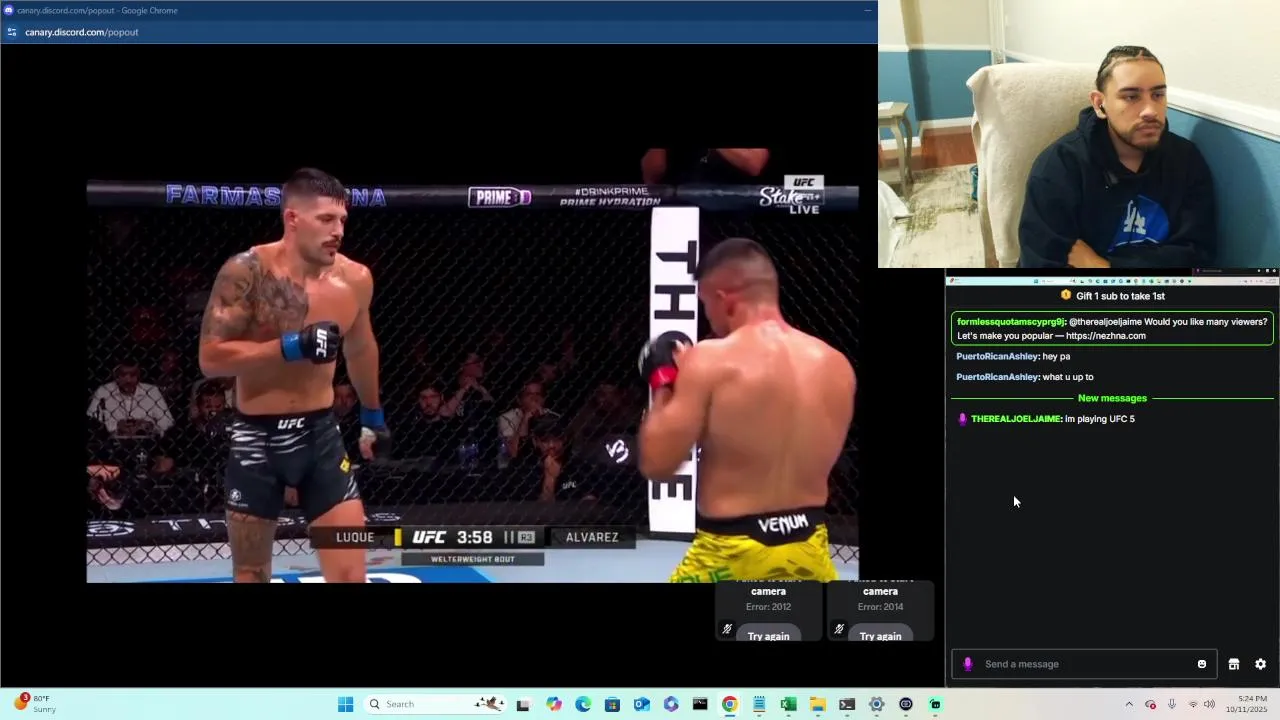Click the muted mic icon on Error 2012 tile
The image size is (1280, 720).
727,629
